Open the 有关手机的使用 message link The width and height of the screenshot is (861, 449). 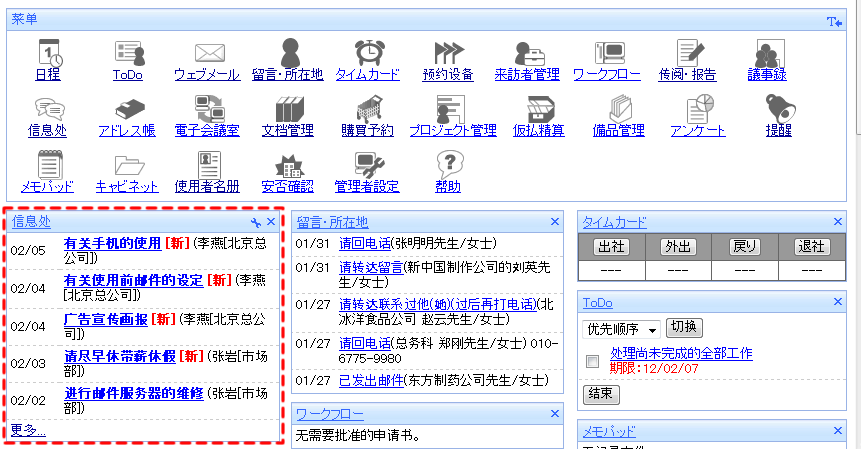(112, 243)
